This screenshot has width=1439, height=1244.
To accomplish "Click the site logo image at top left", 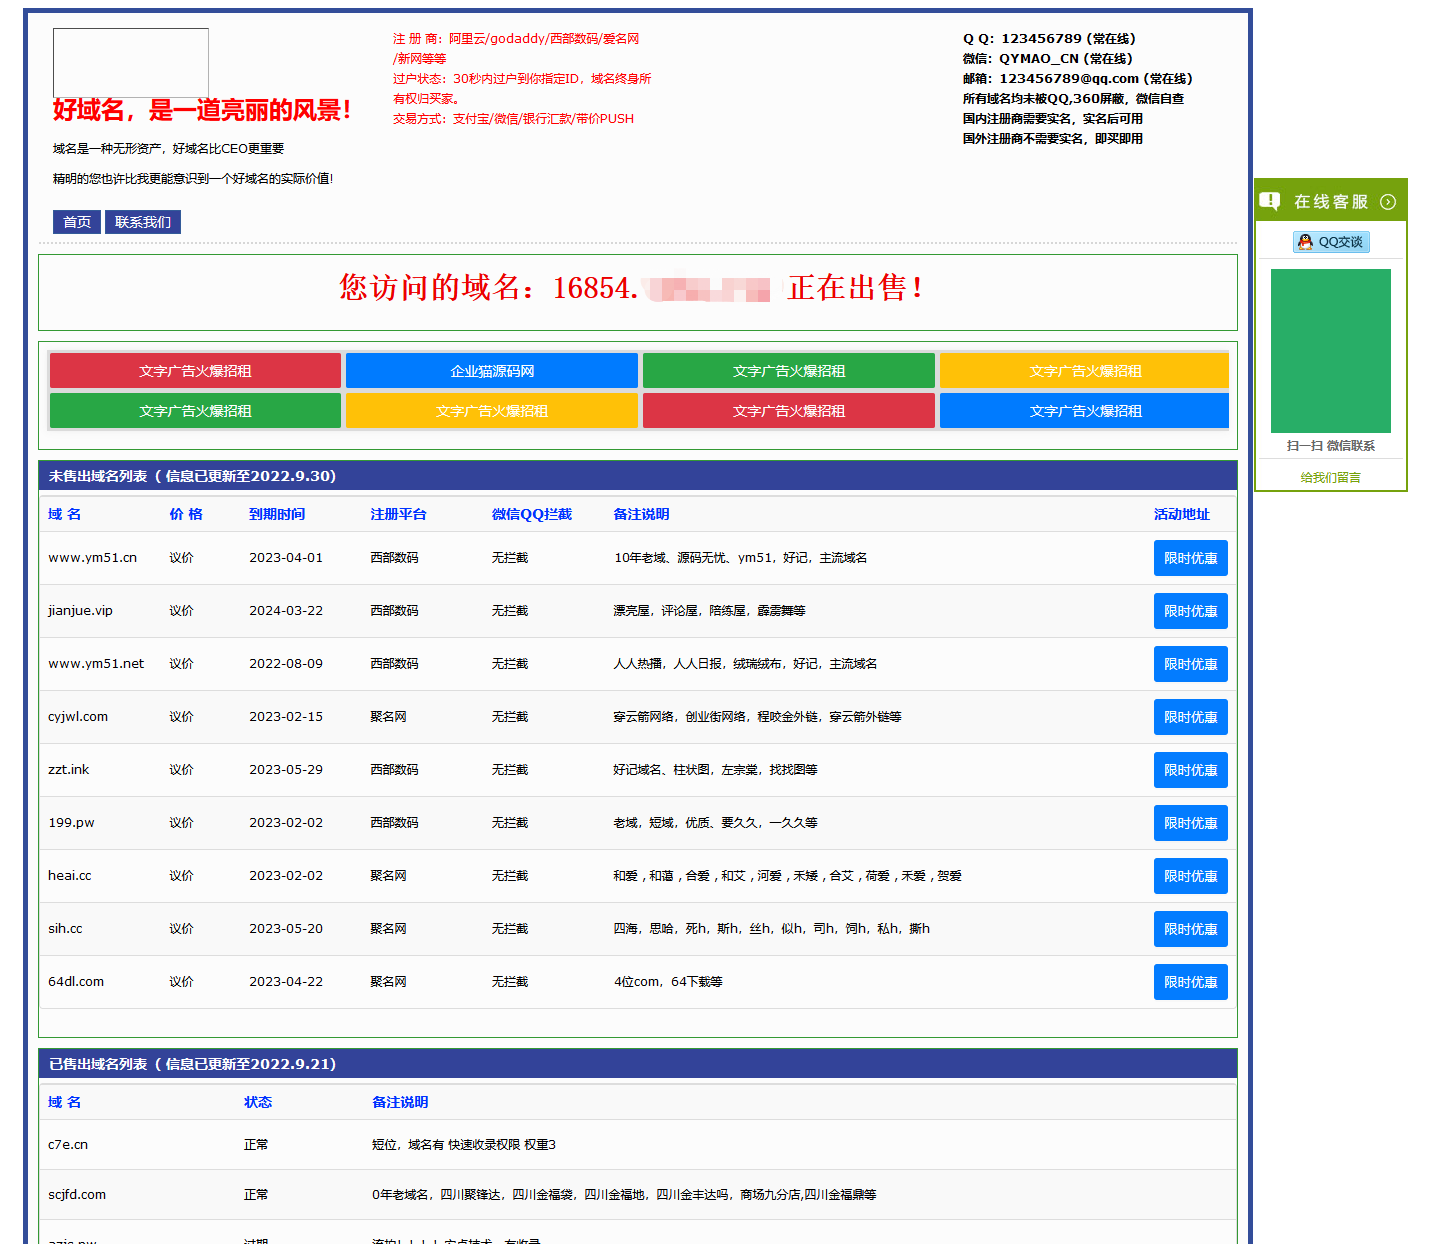I will coord(131,62).
